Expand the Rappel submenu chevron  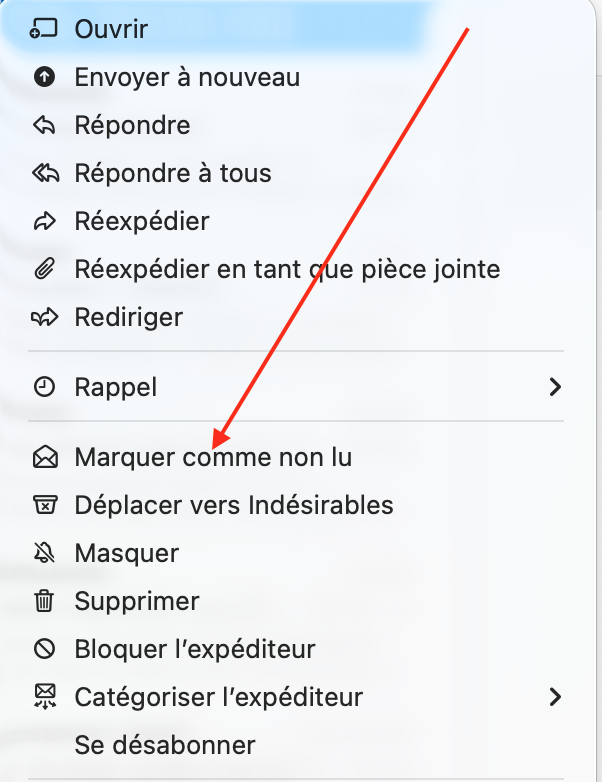556,387
